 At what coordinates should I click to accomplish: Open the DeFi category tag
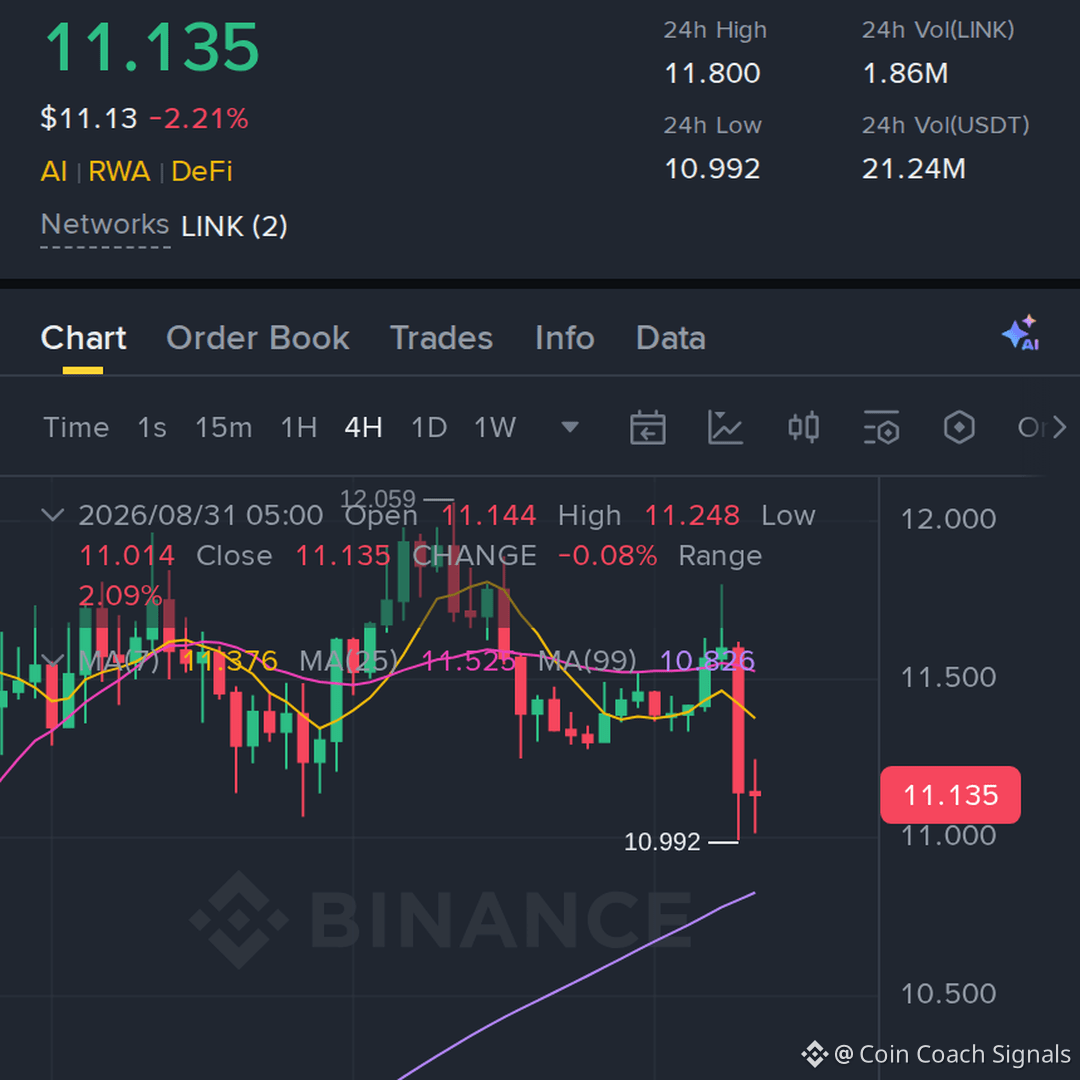pyautogui.click(x=202, y=171)
